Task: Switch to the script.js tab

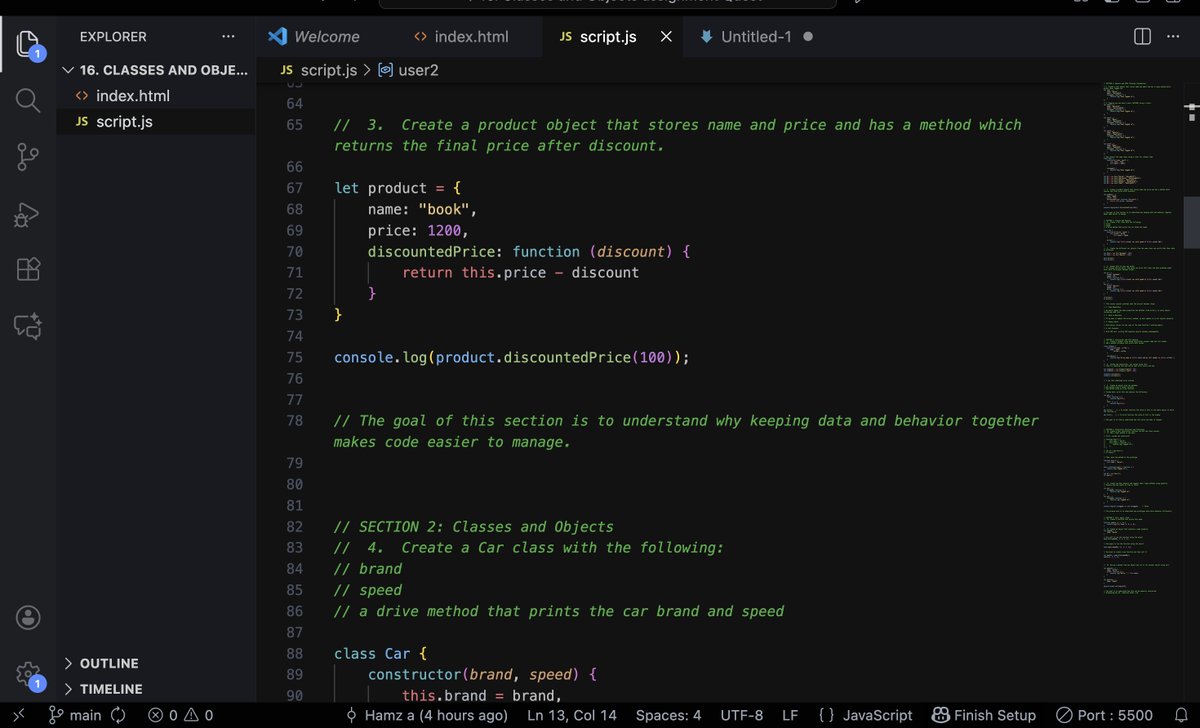Action: point(611,37)
